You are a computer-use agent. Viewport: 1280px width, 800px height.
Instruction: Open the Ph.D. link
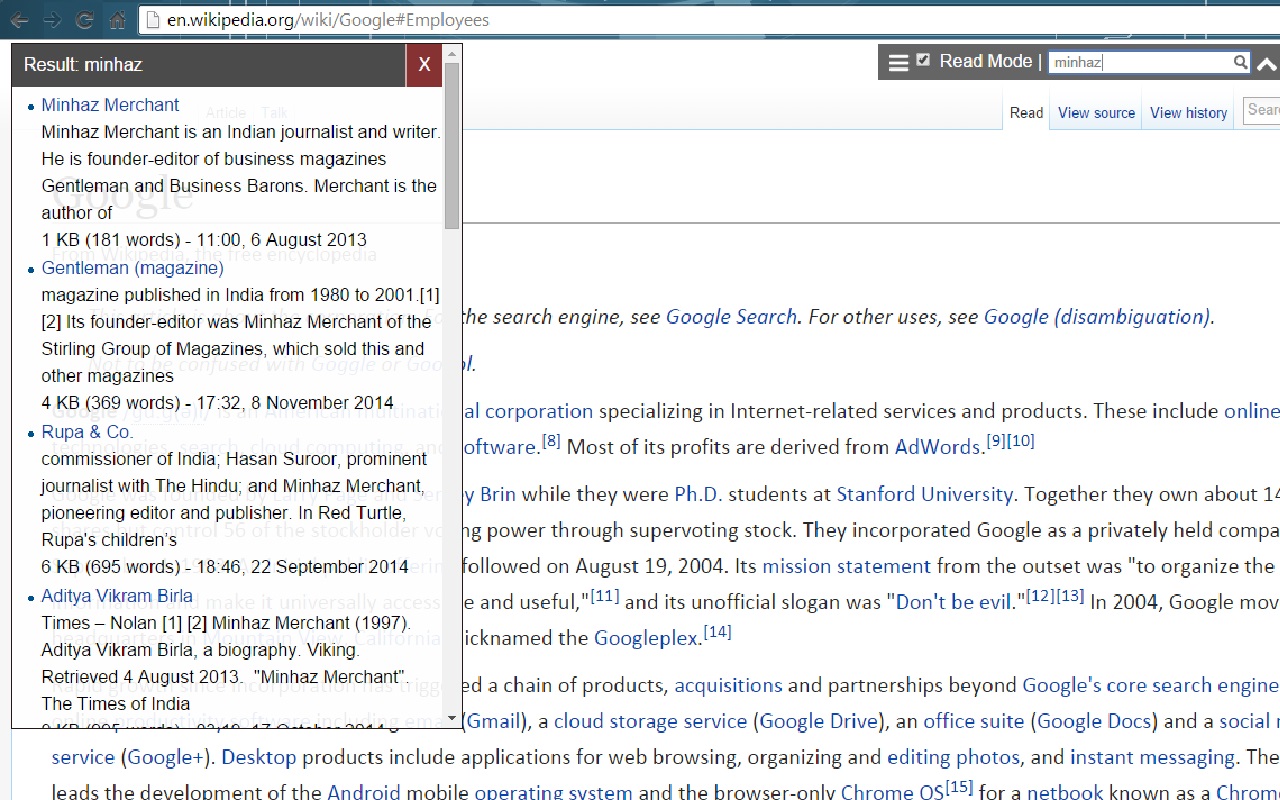pyautogui.click(x=699, y=494)
